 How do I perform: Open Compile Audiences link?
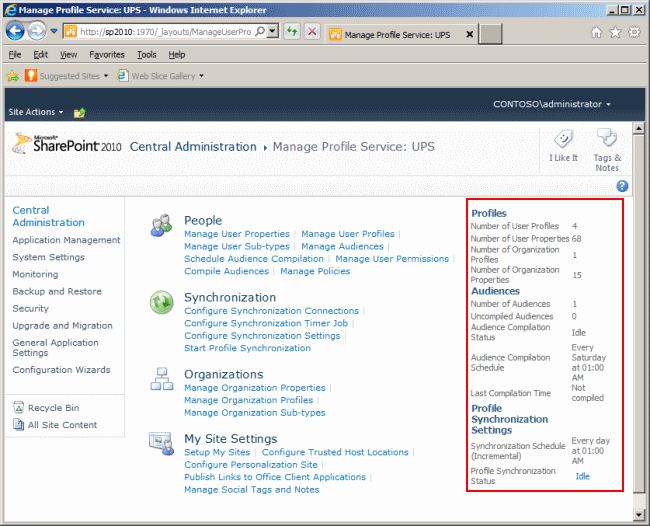click(226, 271)
